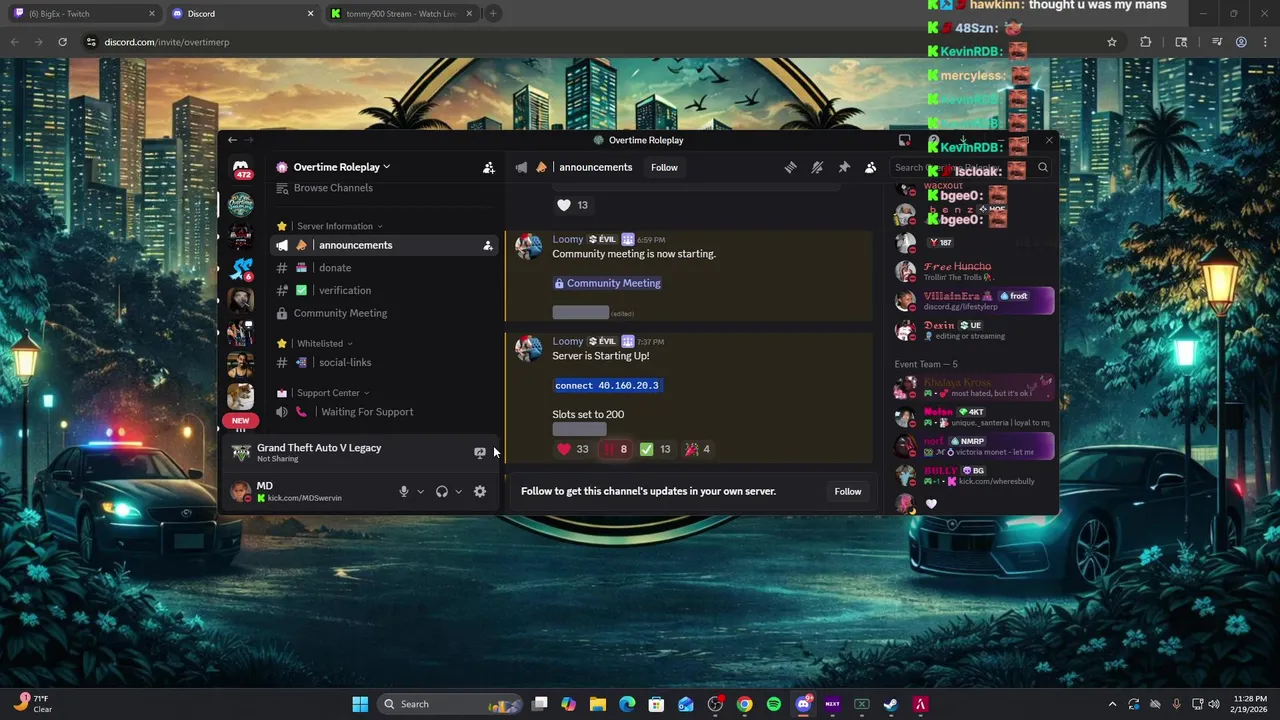
Task: Toggle the member list visibility
Action: [871, 168]
